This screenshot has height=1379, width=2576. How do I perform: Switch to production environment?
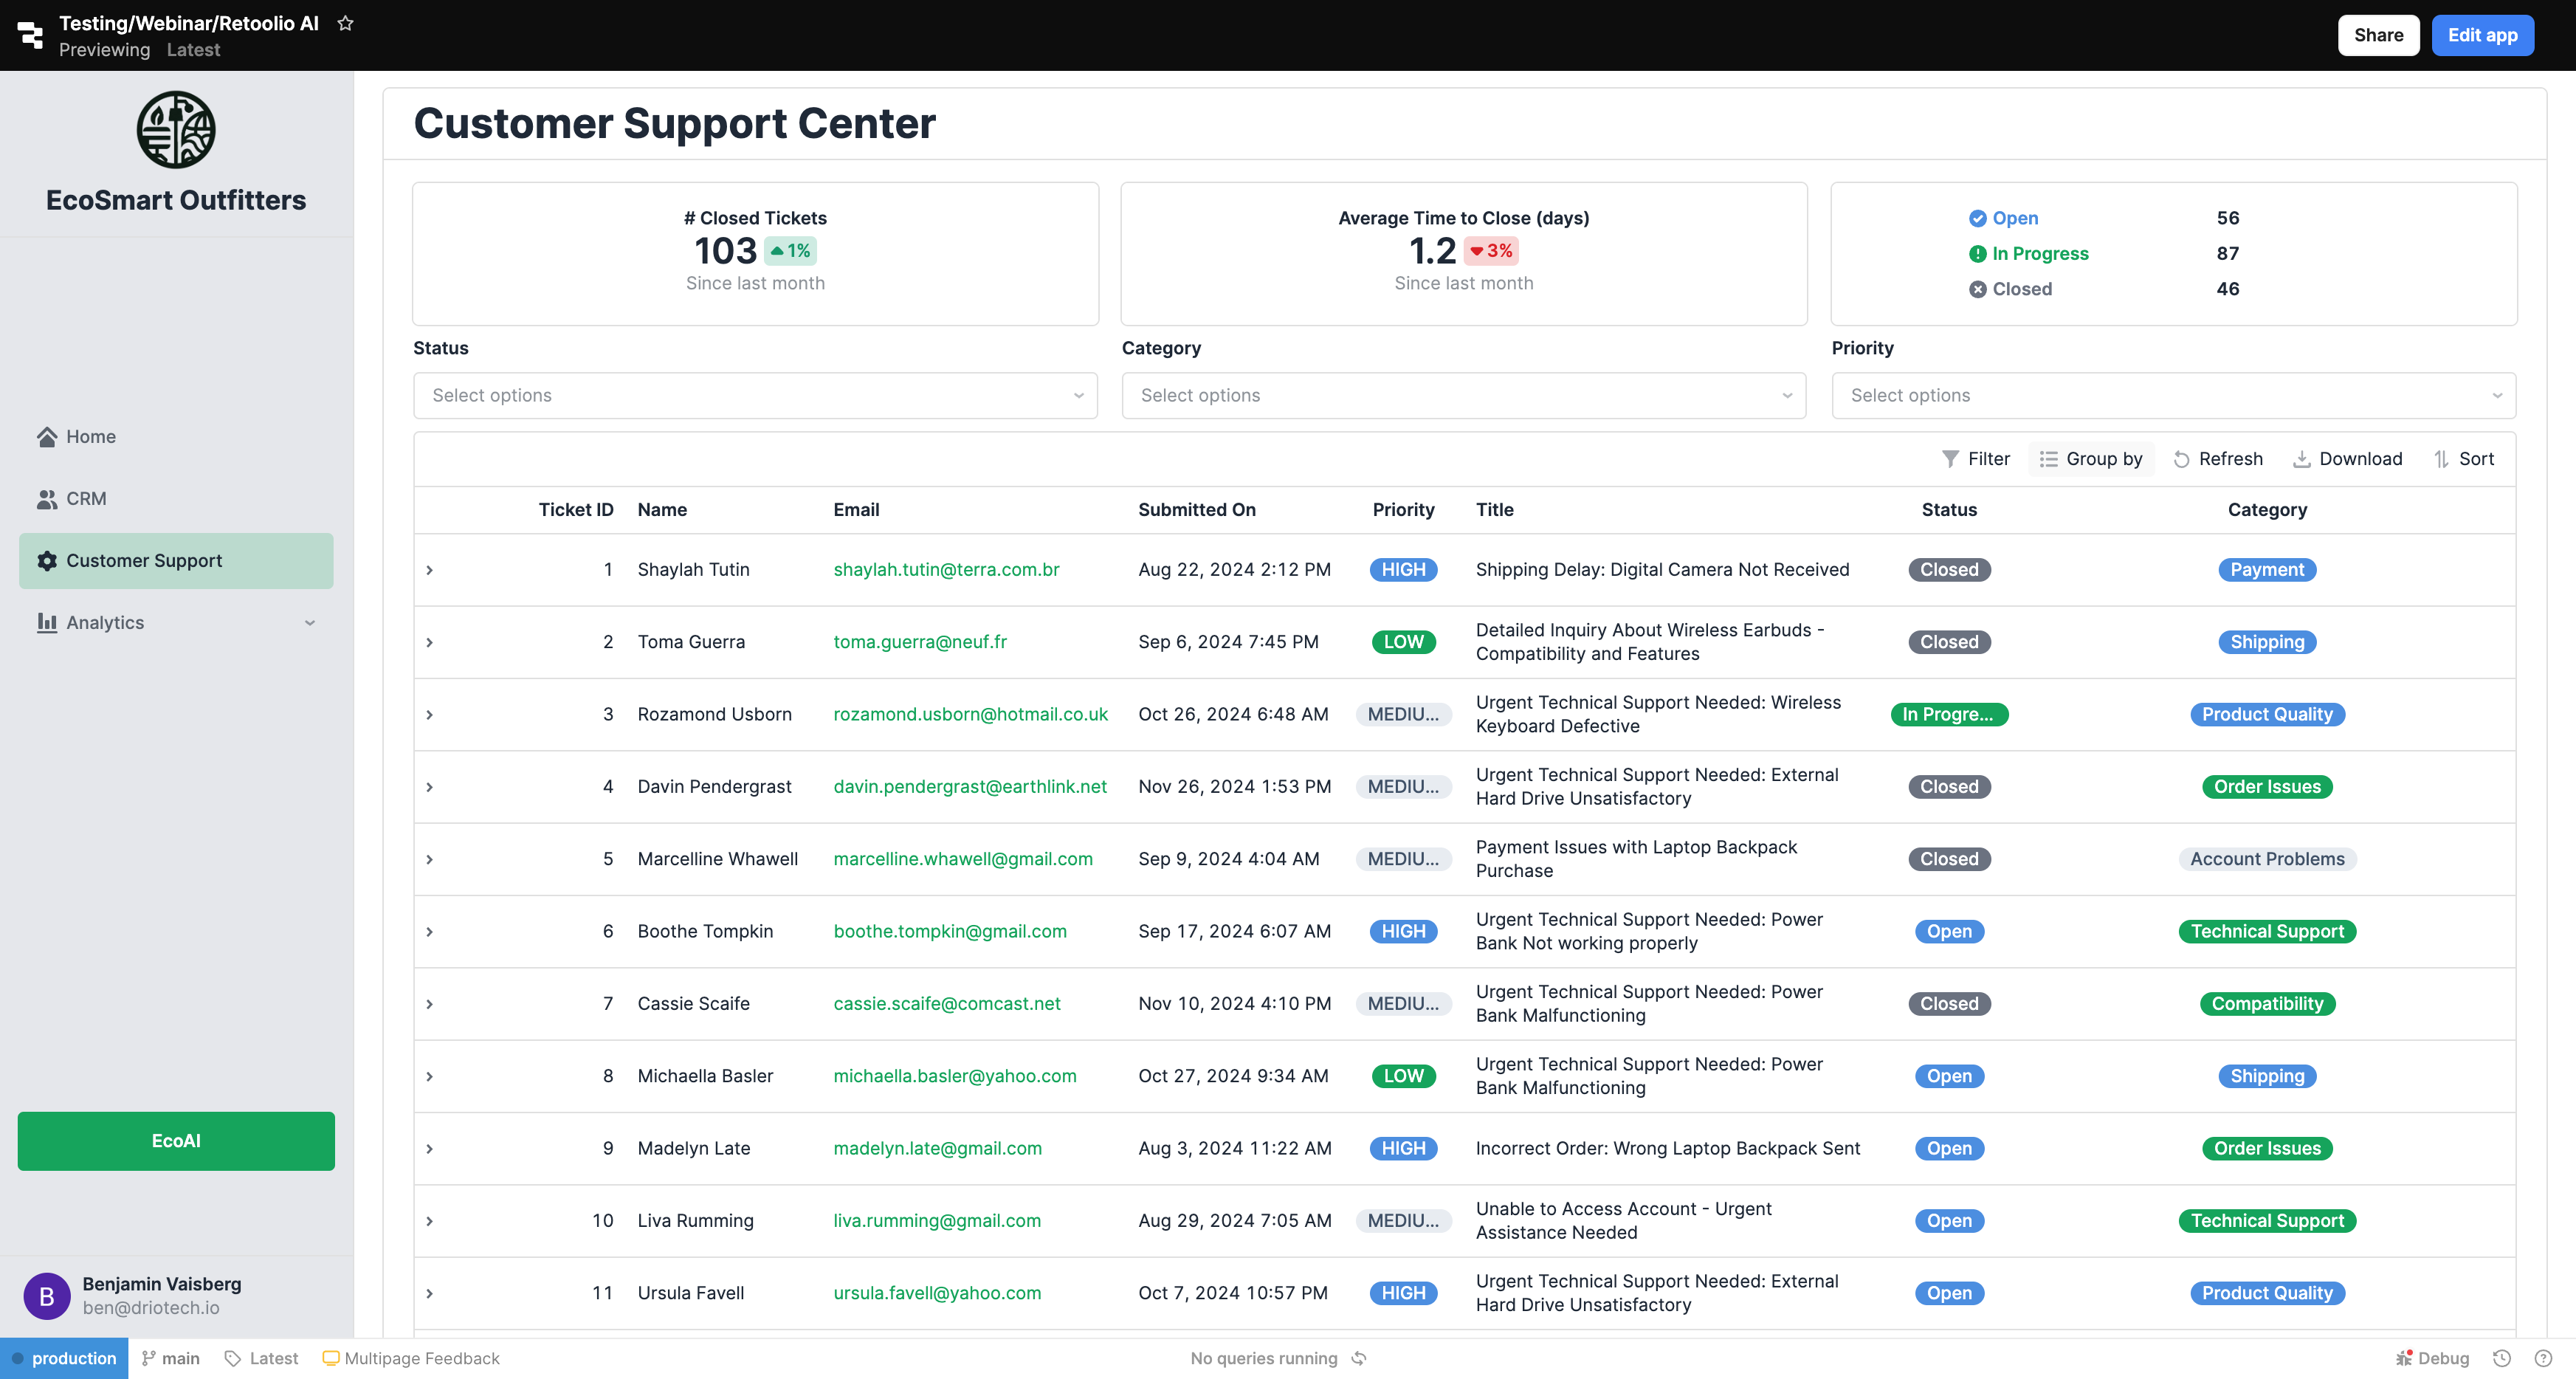point(64,1358)
